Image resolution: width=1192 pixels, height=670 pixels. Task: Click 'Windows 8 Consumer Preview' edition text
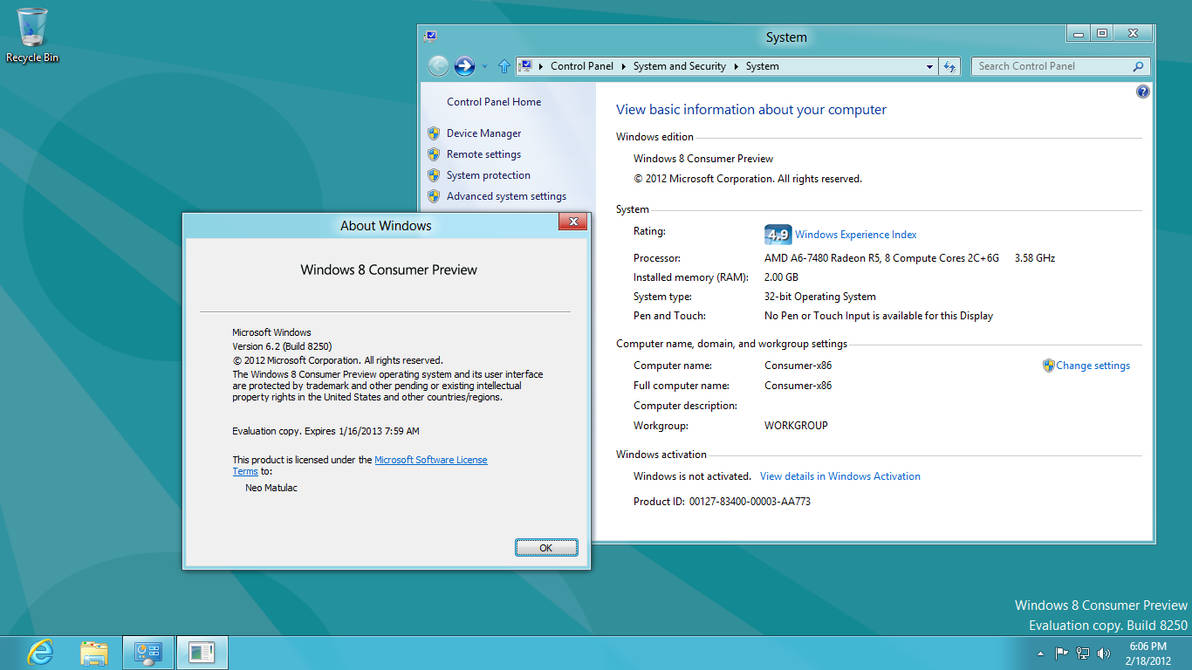click(703, 159)
